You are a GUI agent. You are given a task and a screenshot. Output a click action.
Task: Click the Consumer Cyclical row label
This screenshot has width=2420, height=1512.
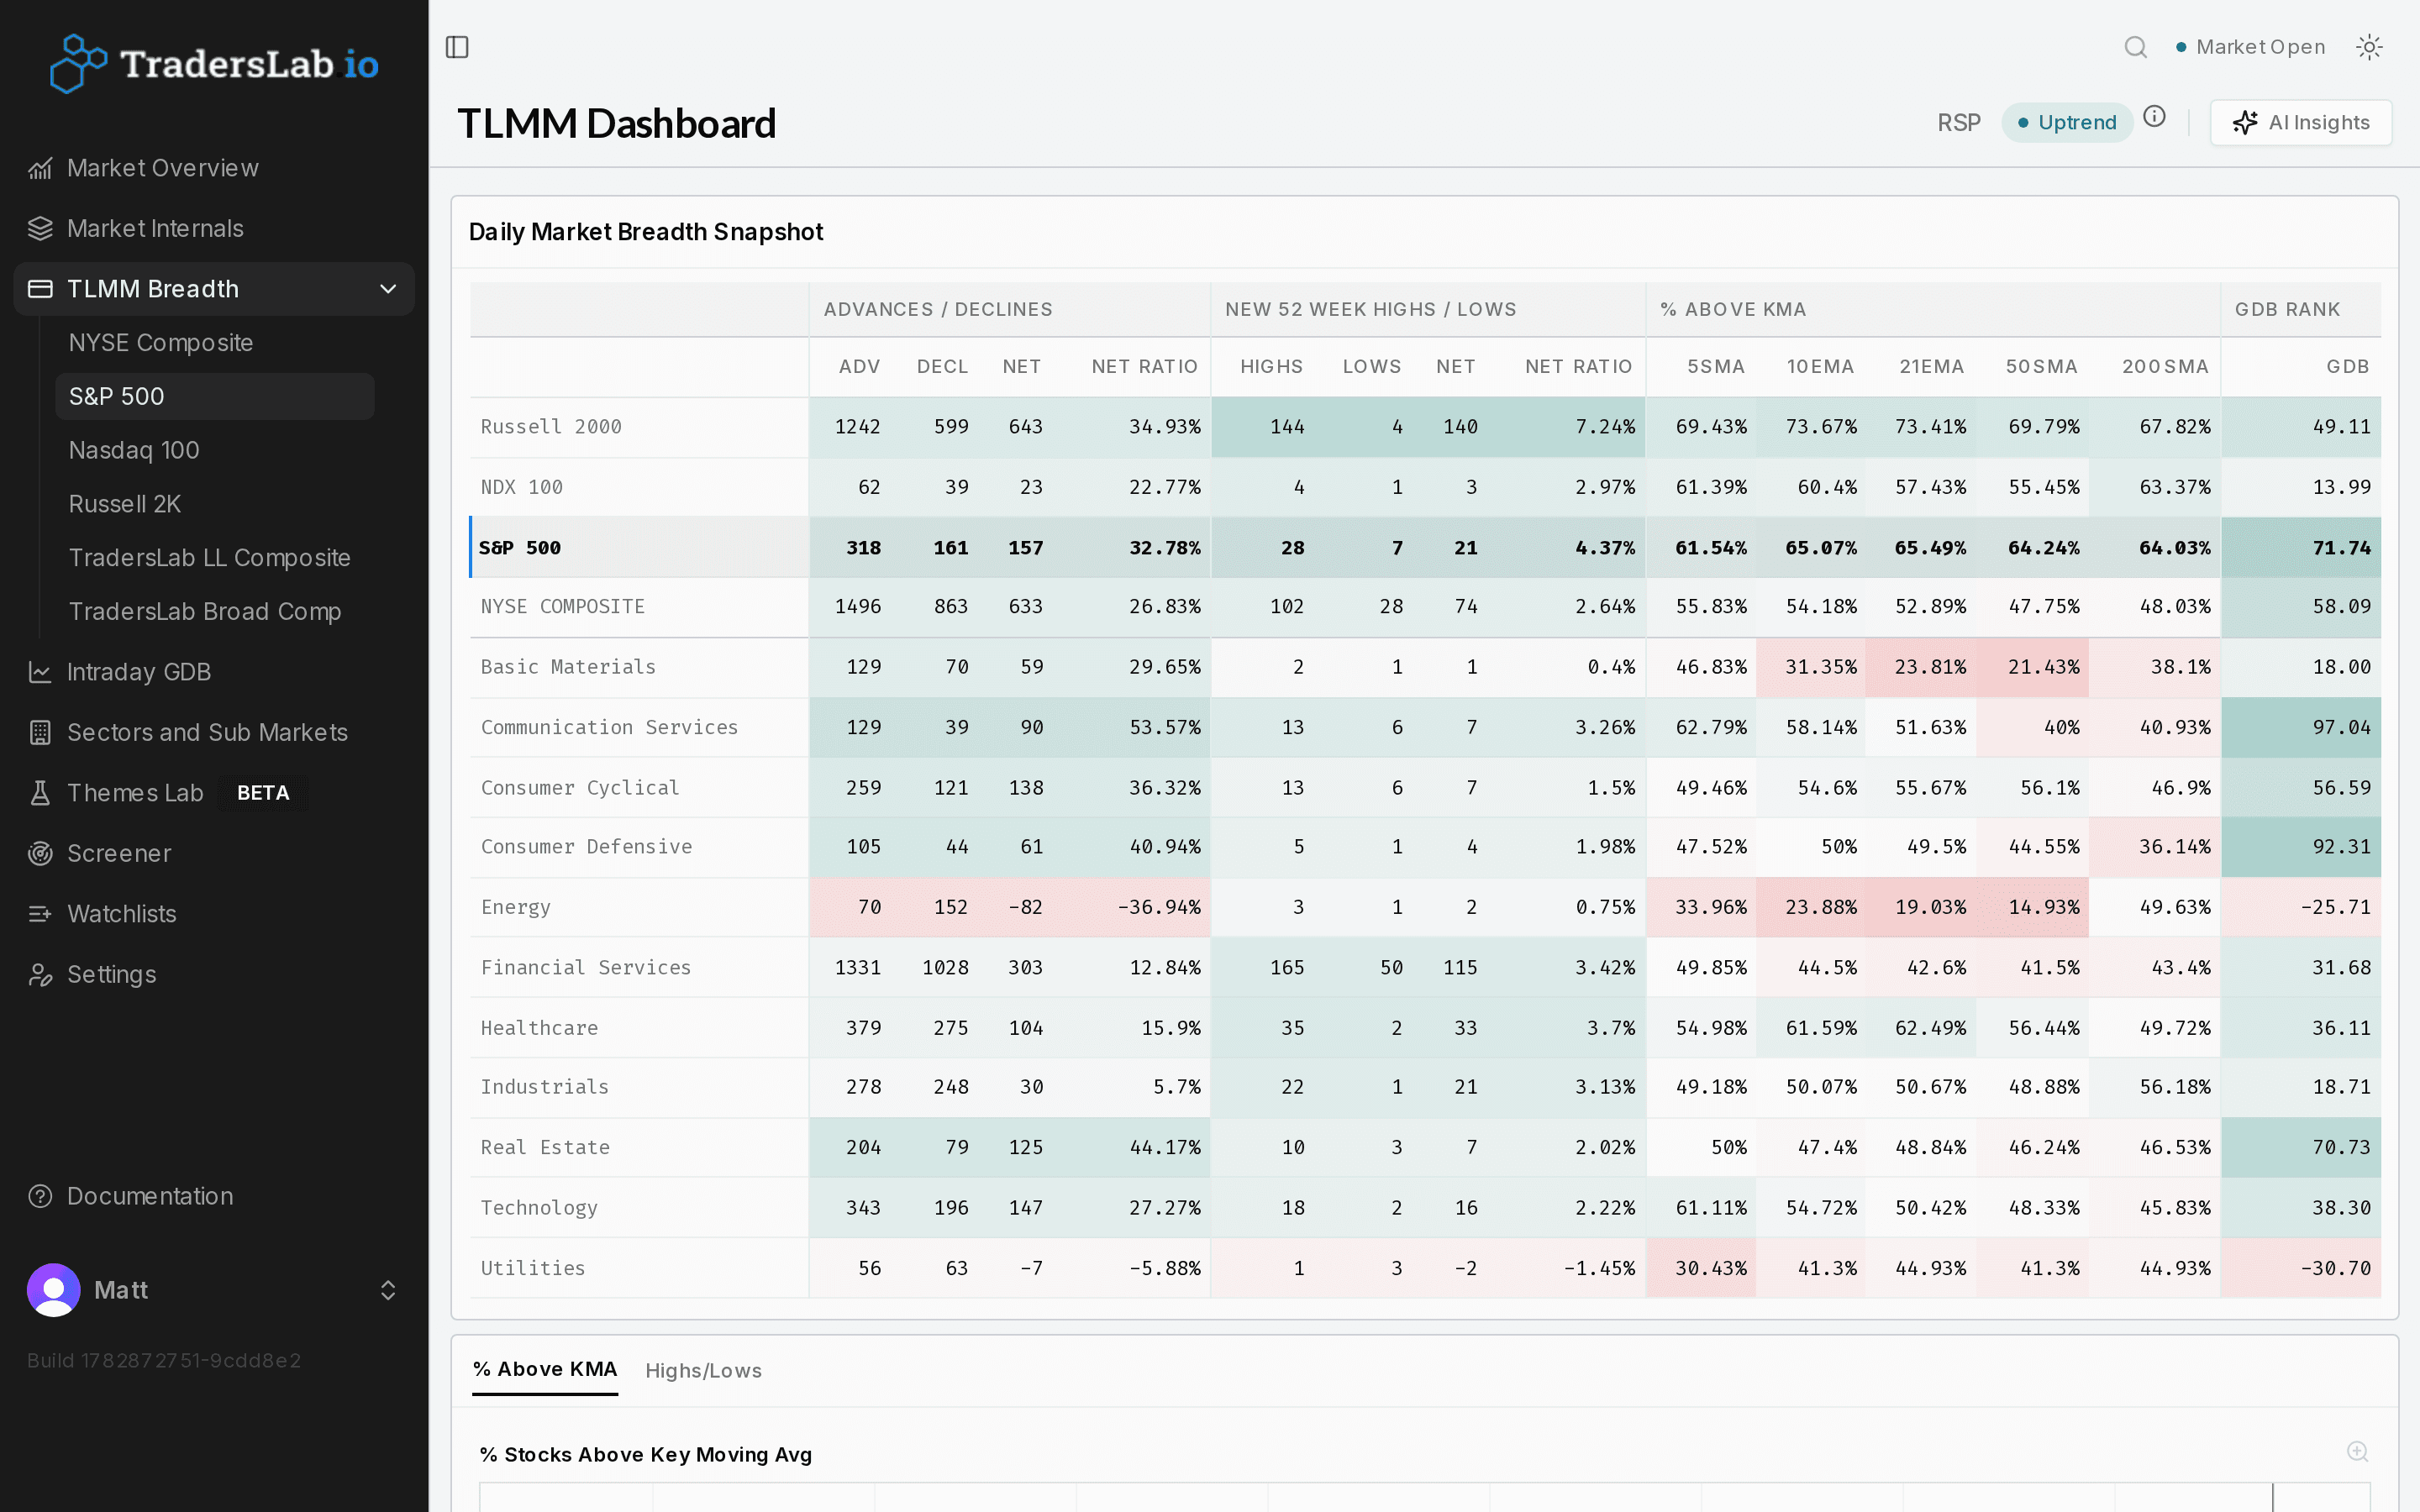click(x=580, y=787)
